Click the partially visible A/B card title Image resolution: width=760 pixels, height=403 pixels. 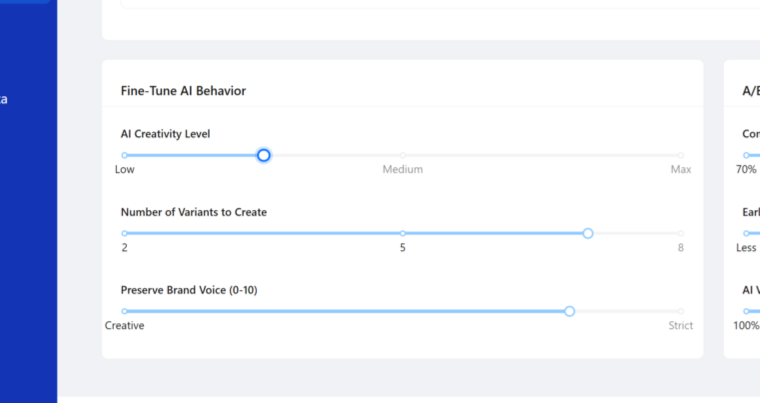[x=750, y=91]
